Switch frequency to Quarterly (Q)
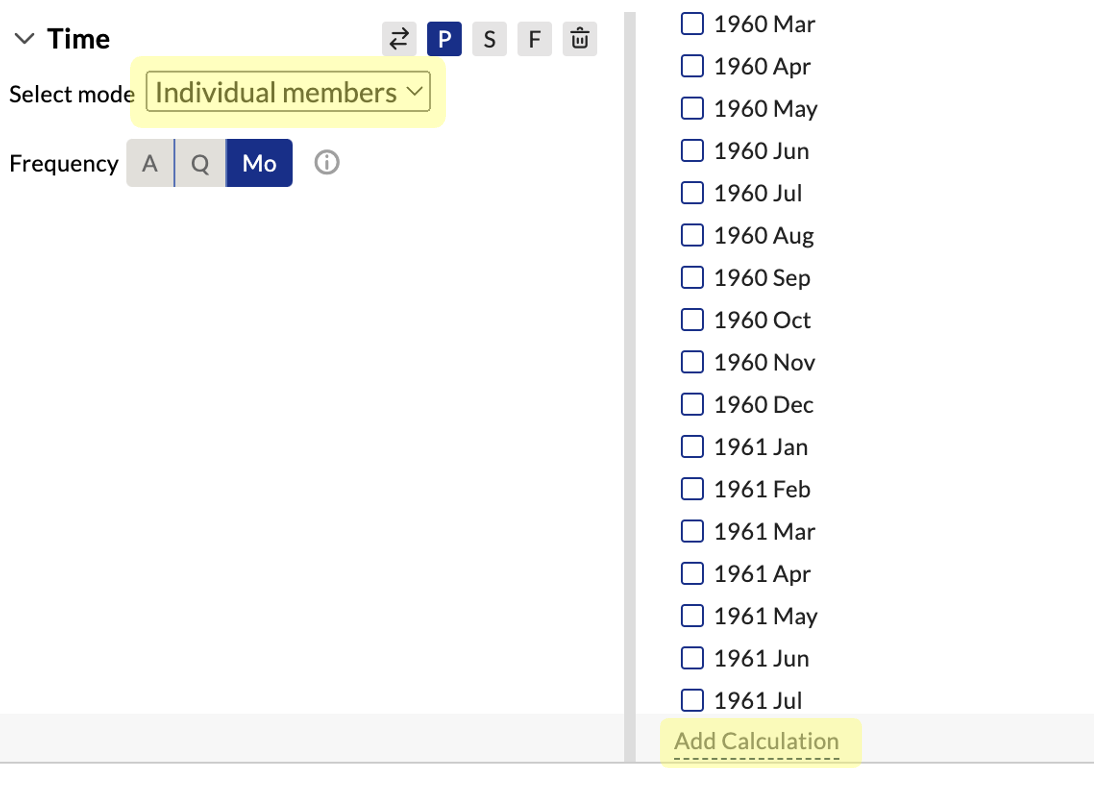Image resolution: width=1094 pixels, height=786 pixels. [200, 163]
